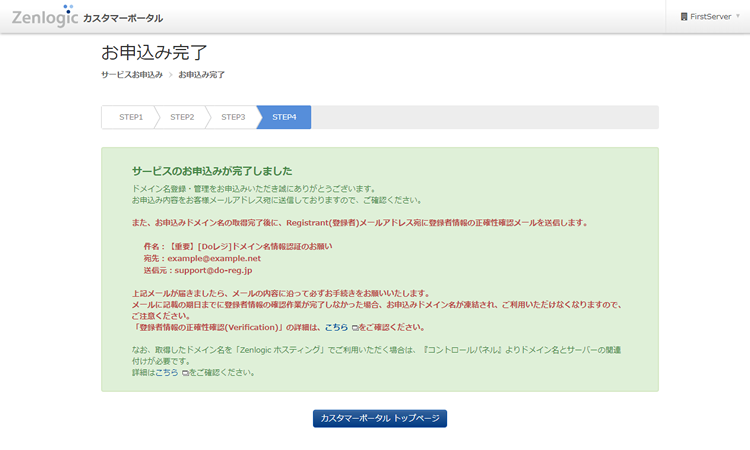Open the こちら link about Verification details
Screen dimensions: 750x450
click(336, 327)
